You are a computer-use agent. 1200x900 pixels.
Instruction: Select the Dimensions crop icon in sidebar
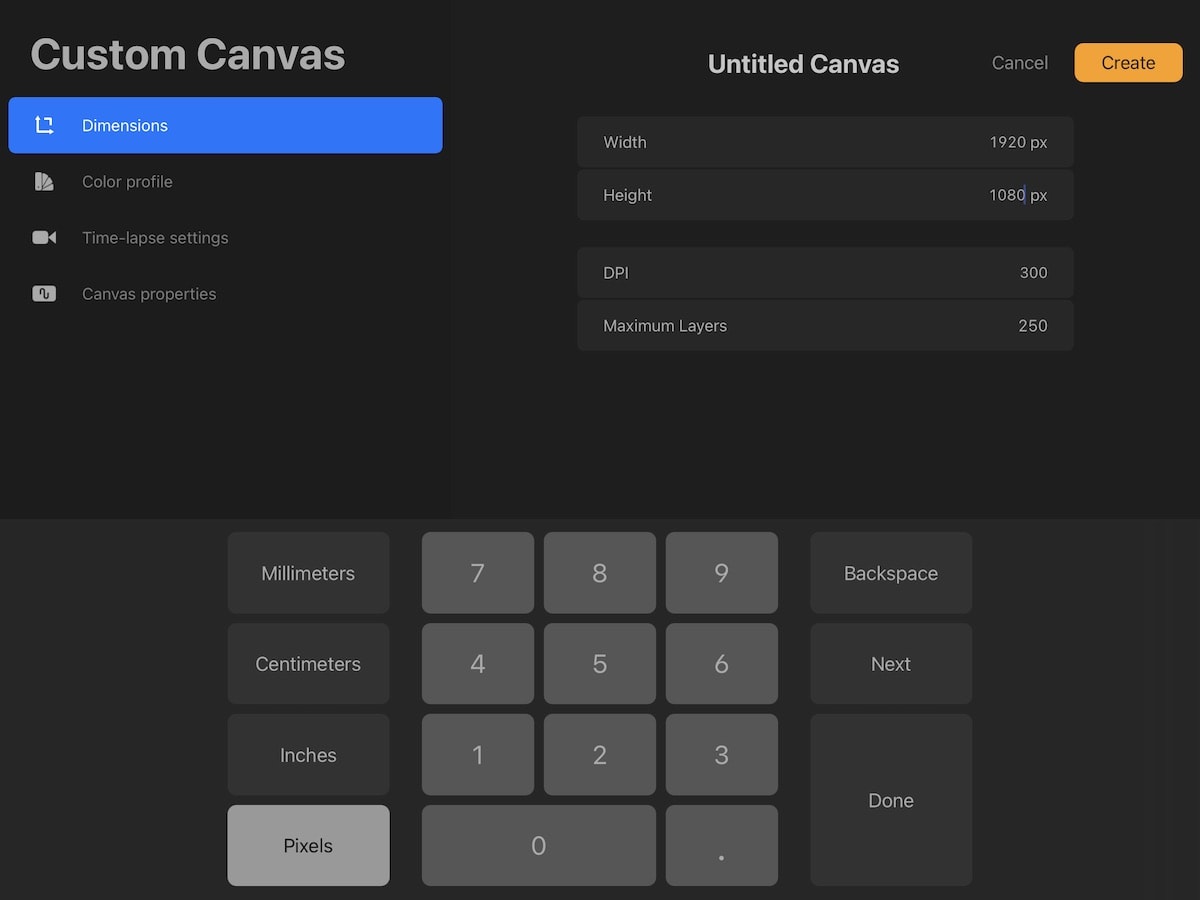[x=44, y=125]
